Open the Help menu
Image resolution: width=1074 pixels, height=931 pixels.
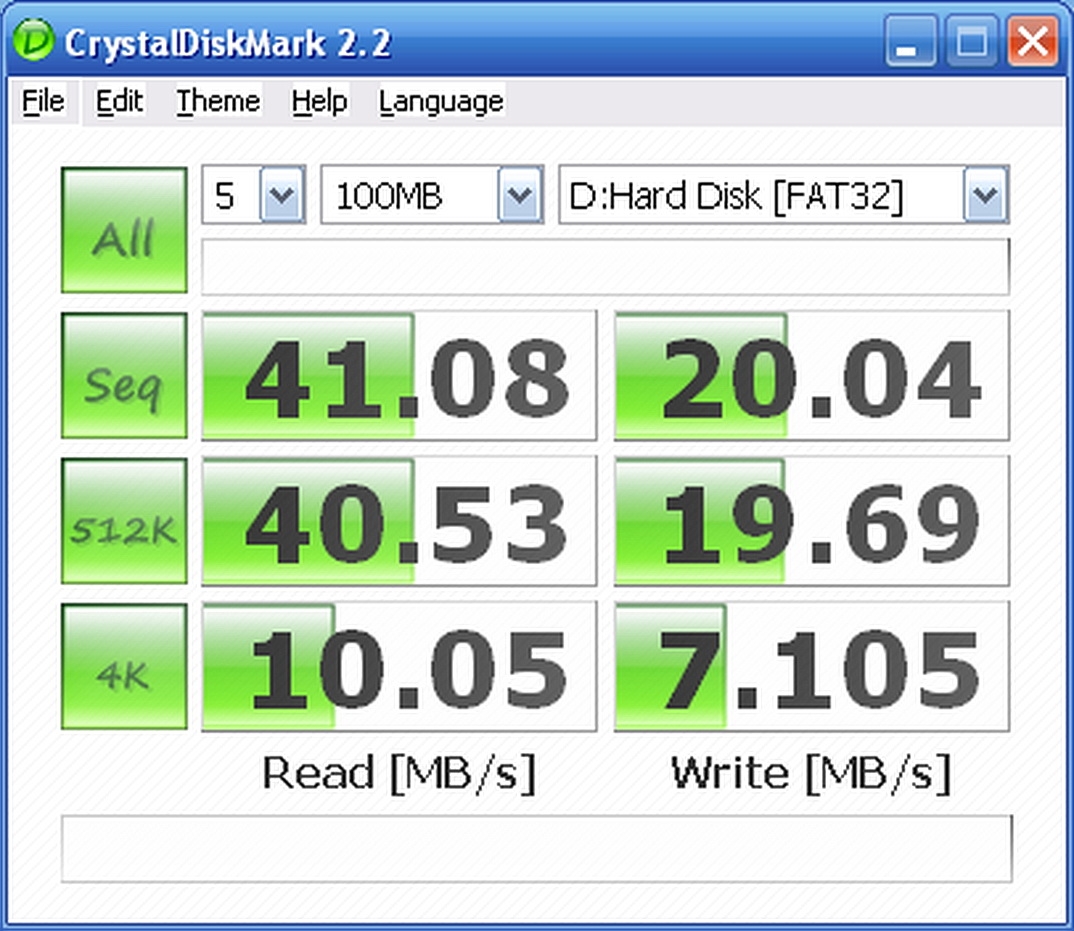319,101
